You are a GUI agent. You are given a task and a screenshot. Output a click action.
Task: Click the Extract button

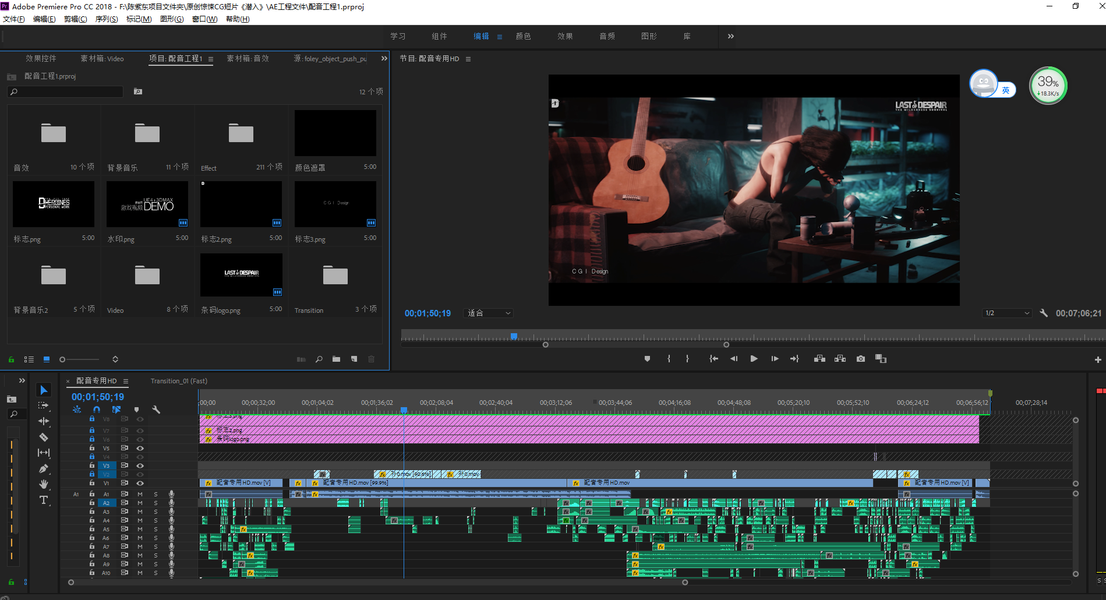point(840,359)
